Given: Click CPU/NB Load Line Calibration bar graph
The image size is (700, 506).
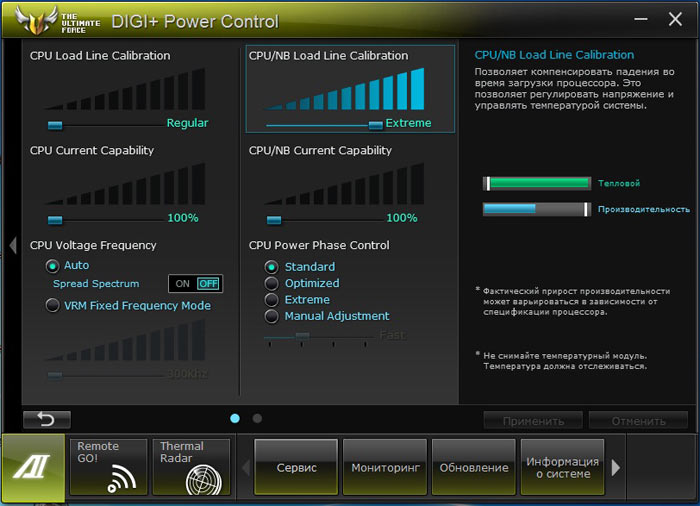Looking at the screenshot, I should pos(344,89).
